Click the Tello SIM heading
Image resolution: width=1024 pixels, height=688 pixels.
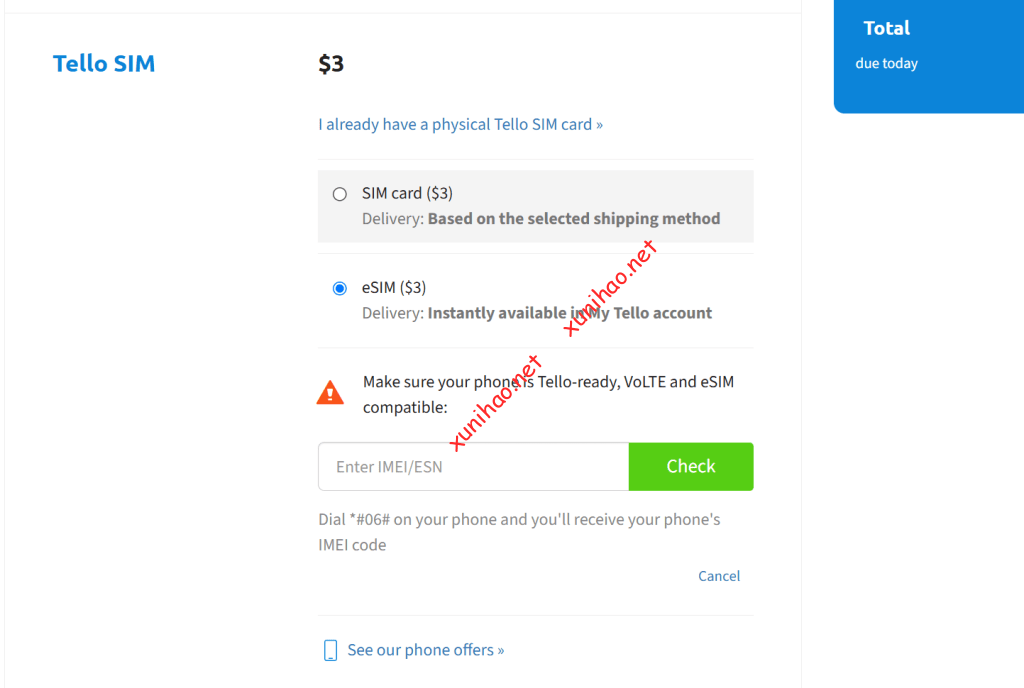(104, 64)
